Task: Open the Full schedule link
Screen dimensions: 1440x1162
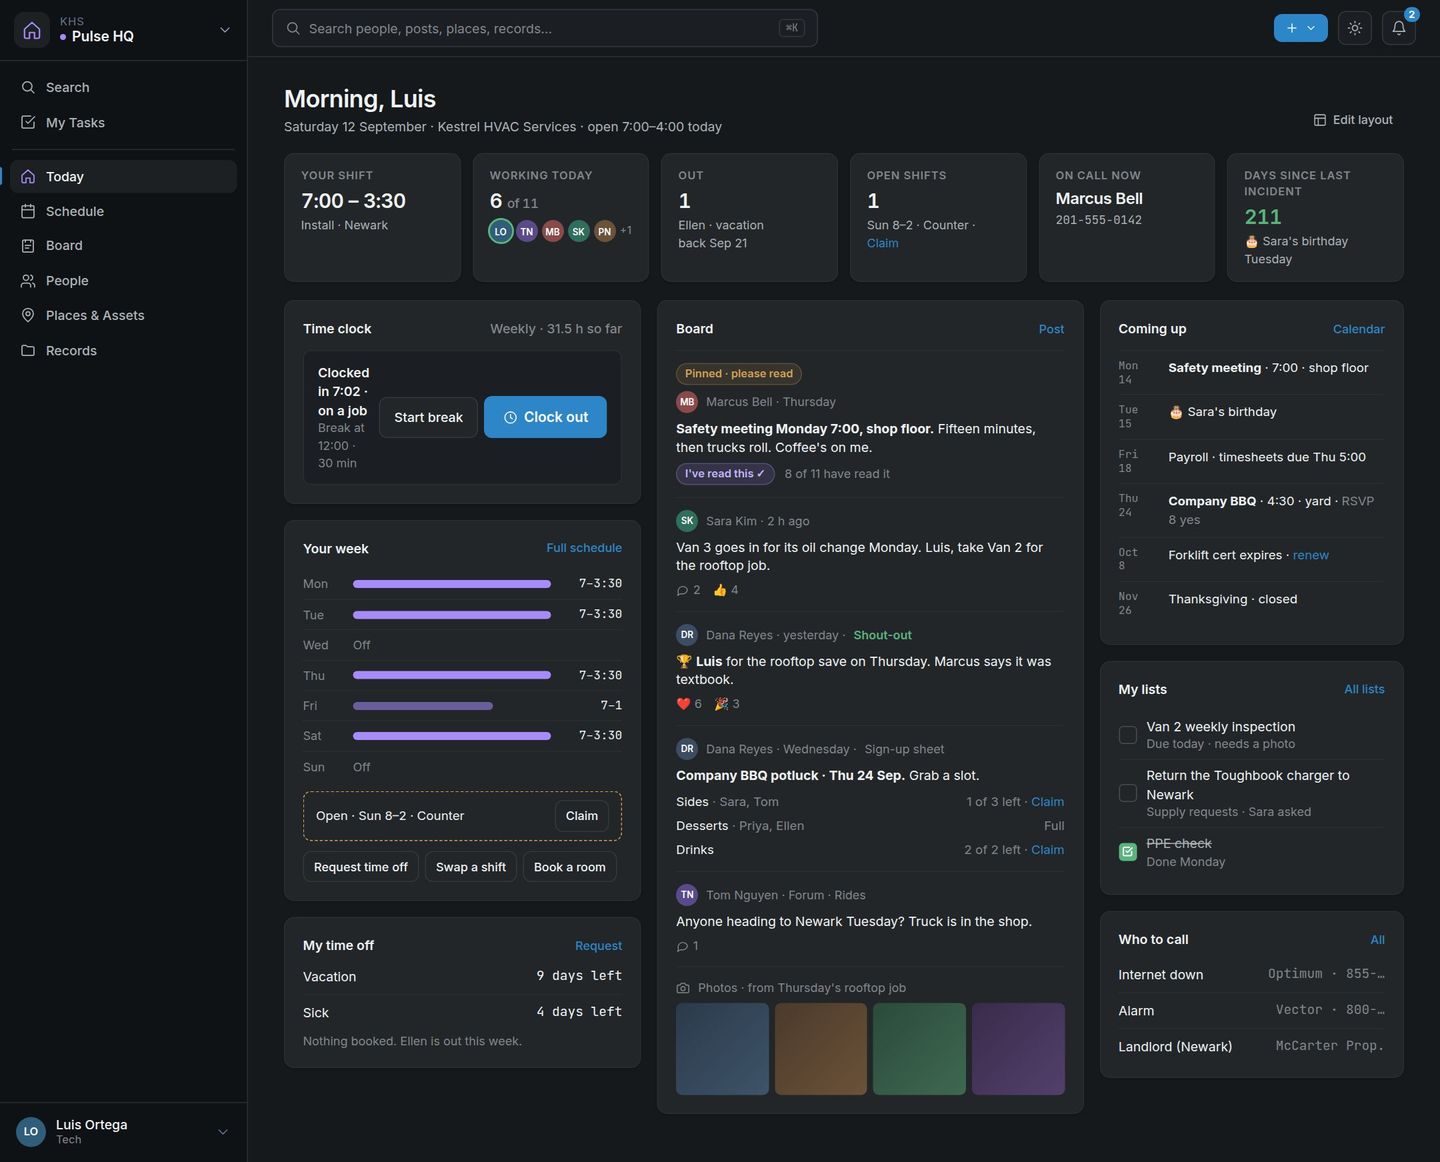Action: click(x=584, y=548)
